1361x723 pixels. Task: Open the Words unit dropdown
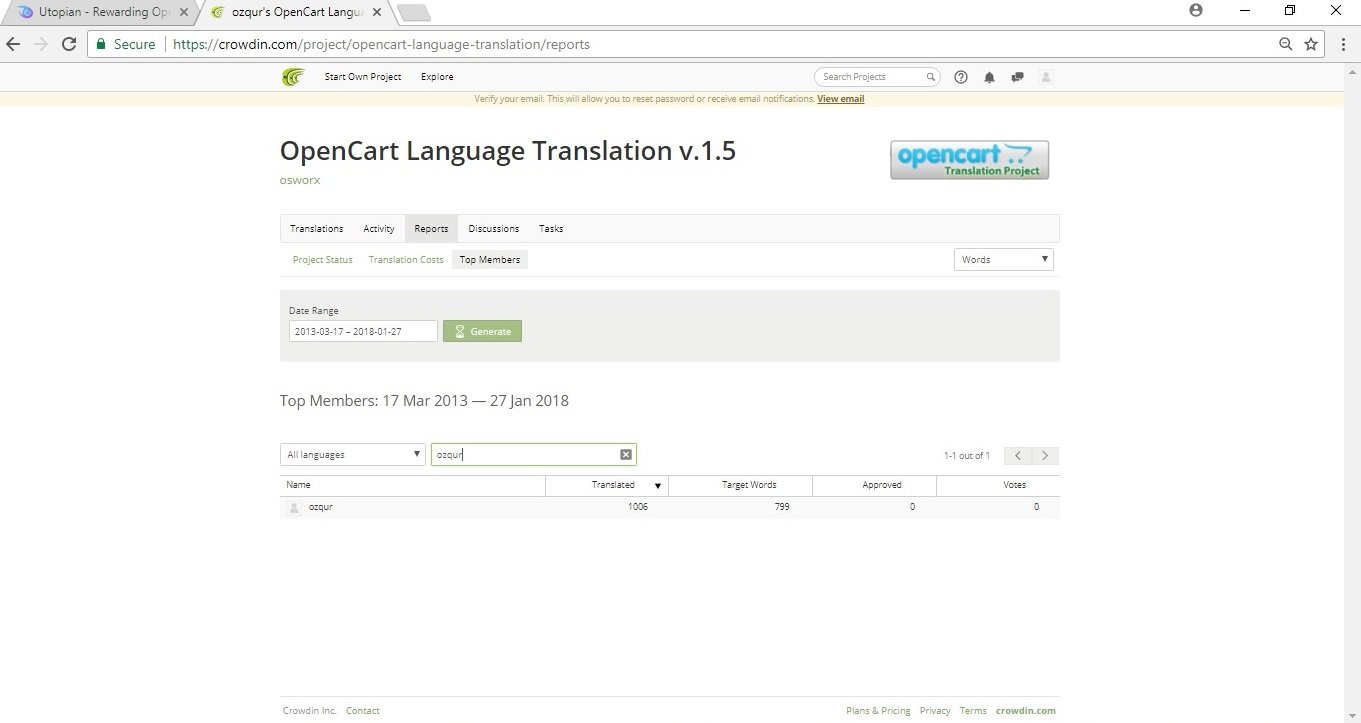point(1004,260)
